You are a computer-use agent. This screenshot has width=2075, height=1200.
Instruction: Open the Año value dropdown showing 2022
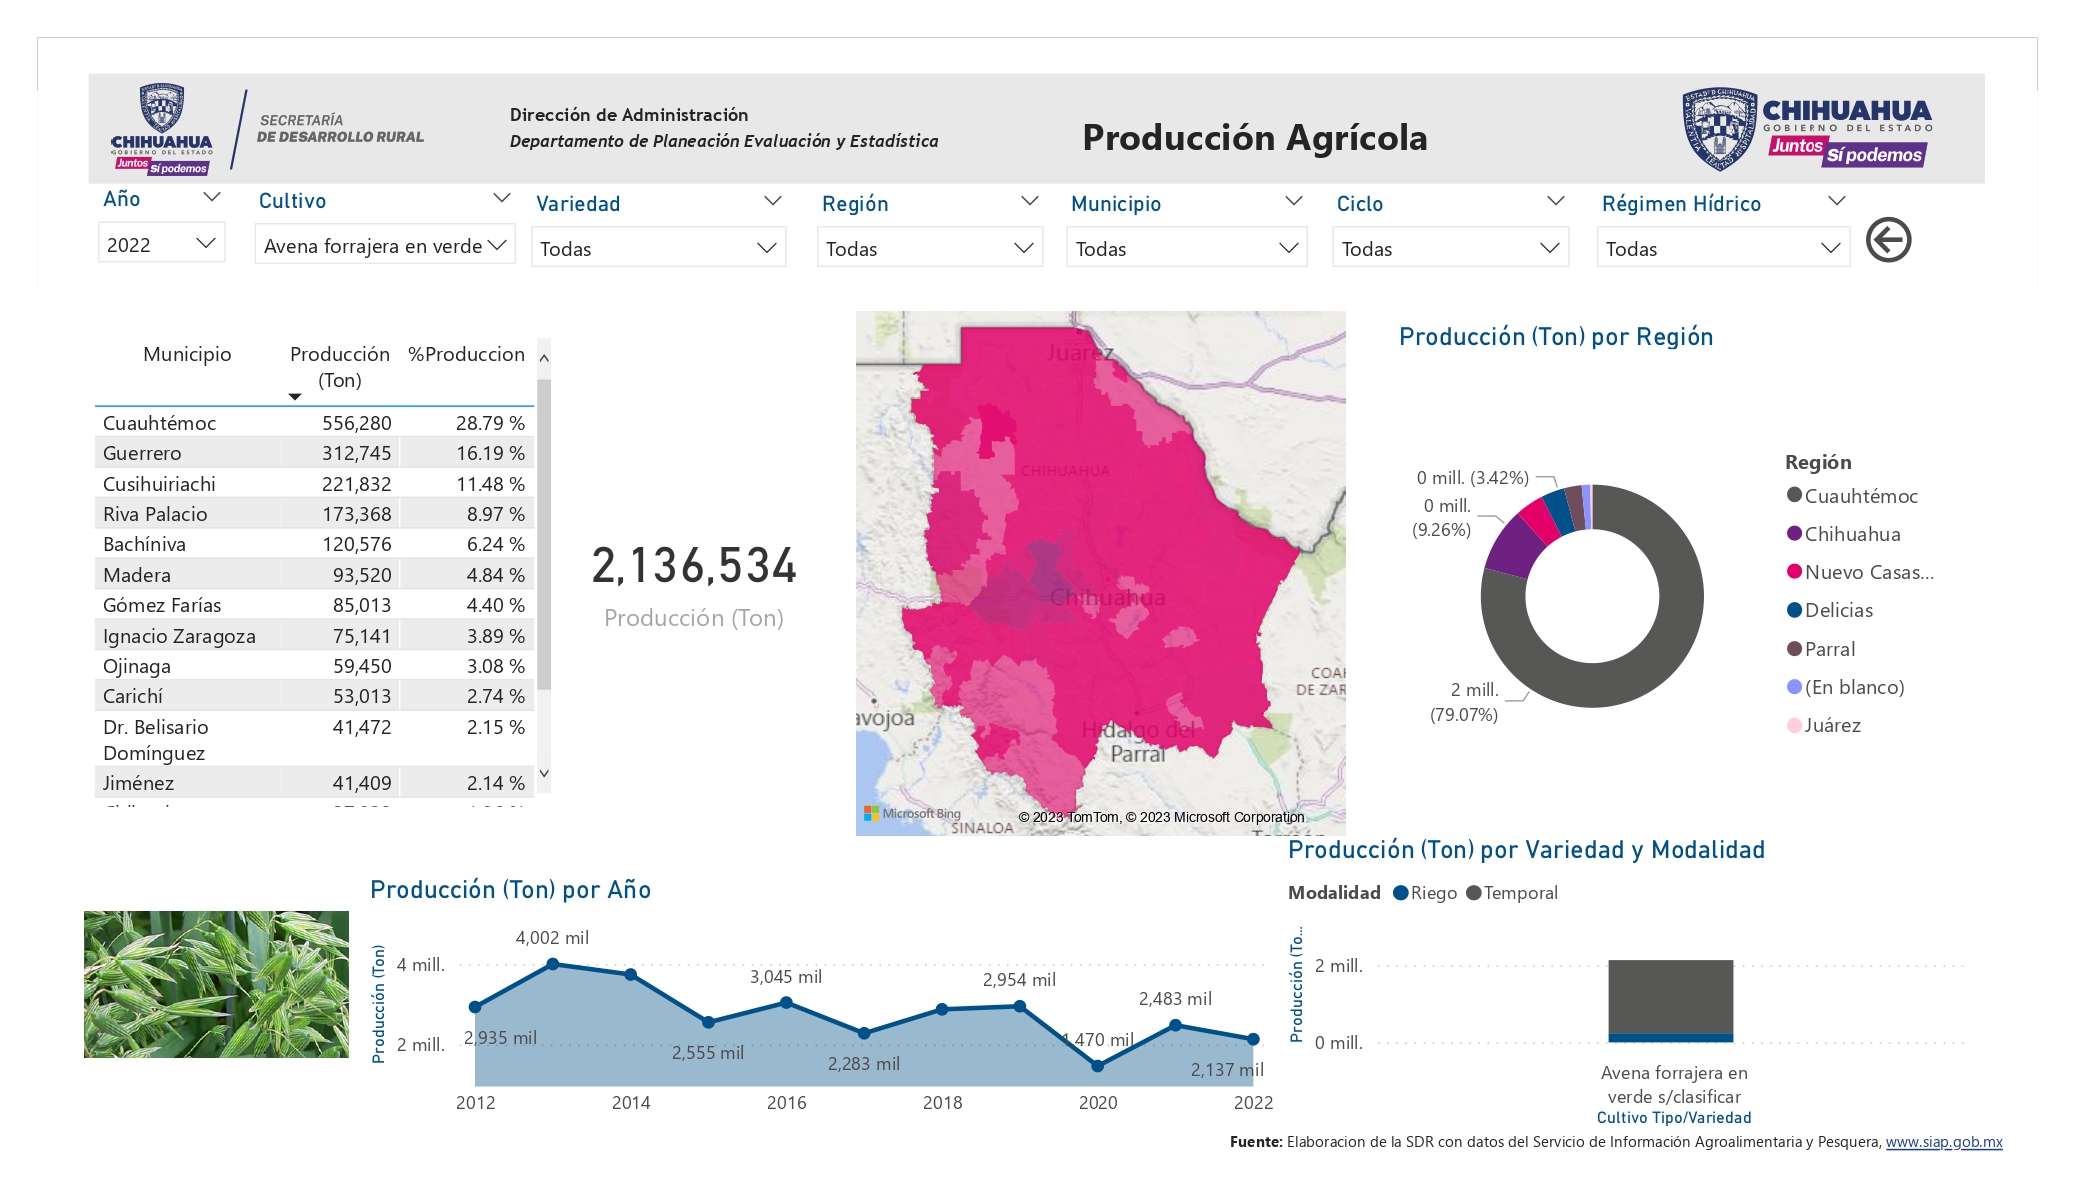(162, 244)
